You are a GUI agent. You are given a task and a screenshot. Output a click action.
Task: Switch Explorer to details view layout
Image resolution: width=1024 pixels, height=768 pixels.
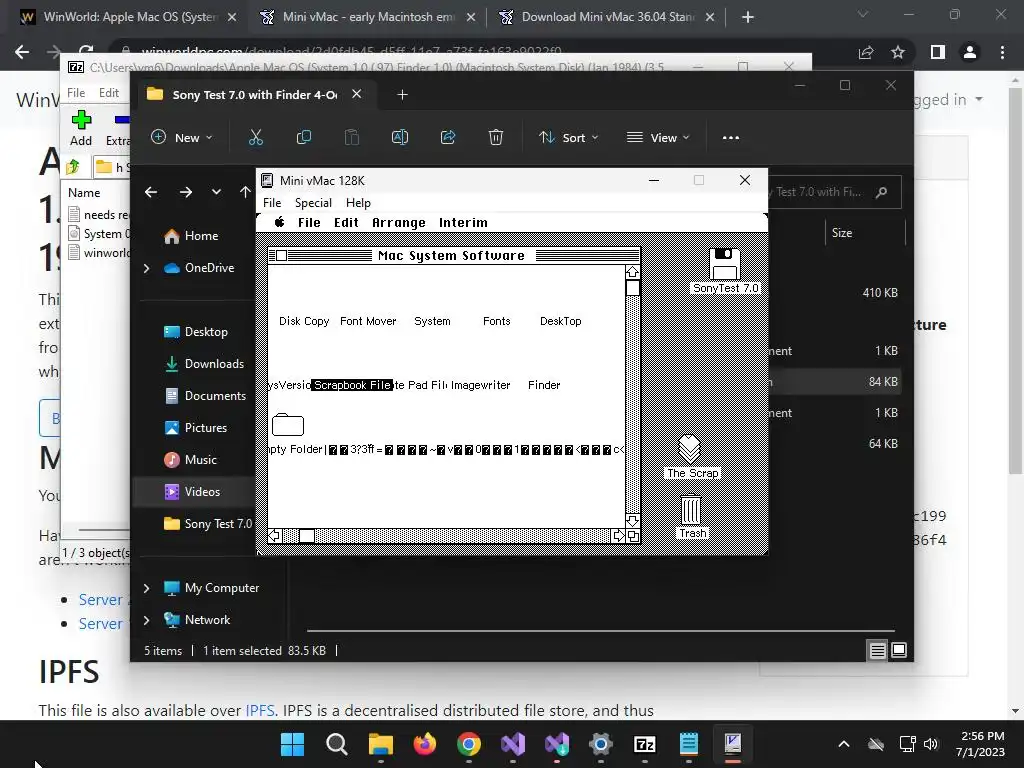point(878,650)
